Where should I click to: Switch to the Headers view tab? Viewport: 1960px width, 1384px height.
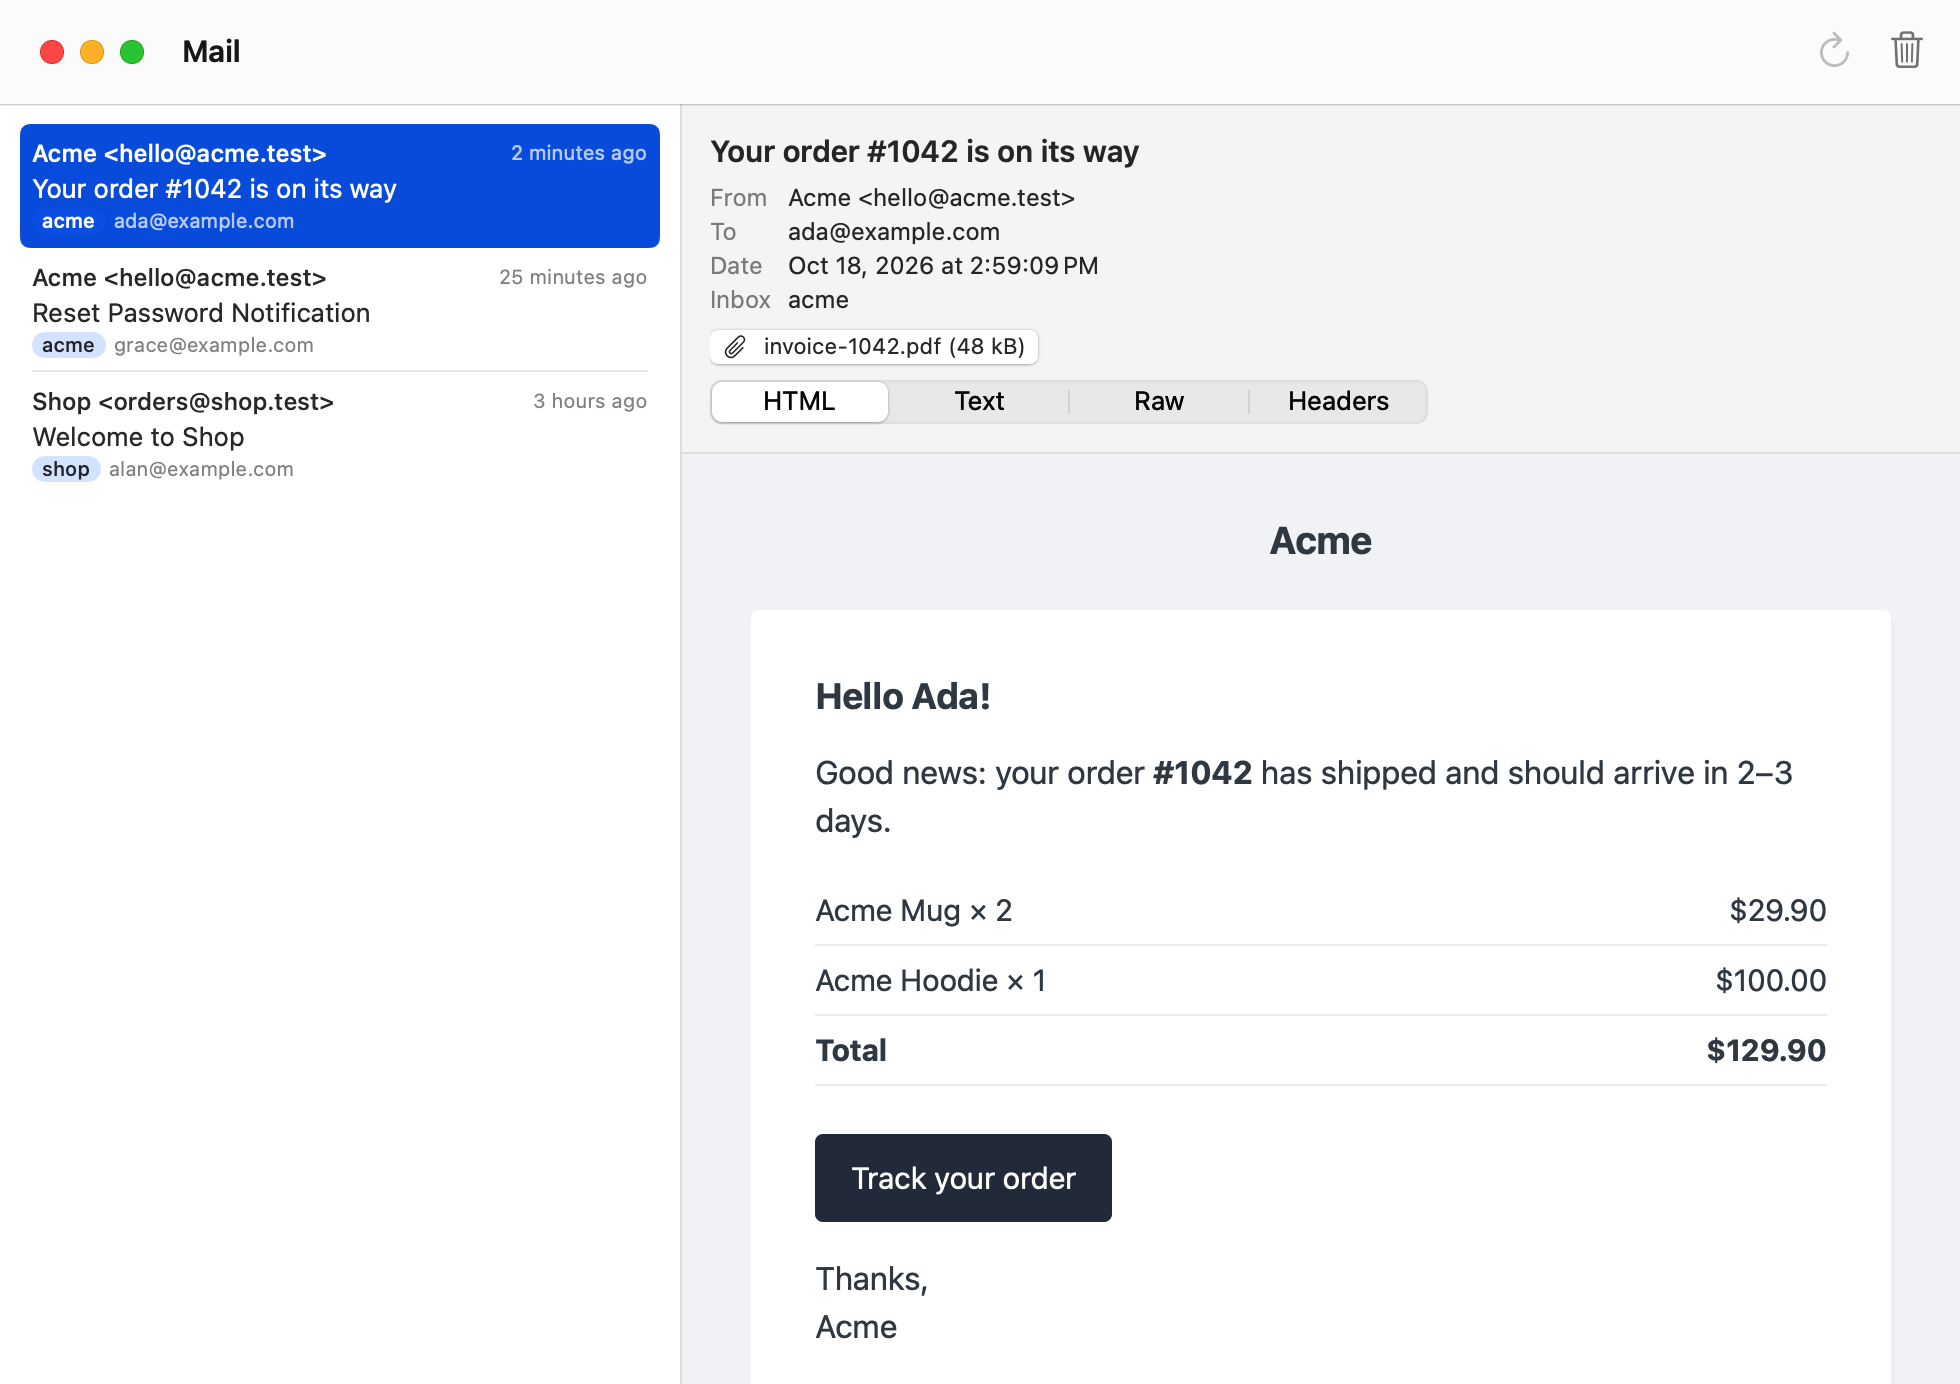click(1338, 401)
